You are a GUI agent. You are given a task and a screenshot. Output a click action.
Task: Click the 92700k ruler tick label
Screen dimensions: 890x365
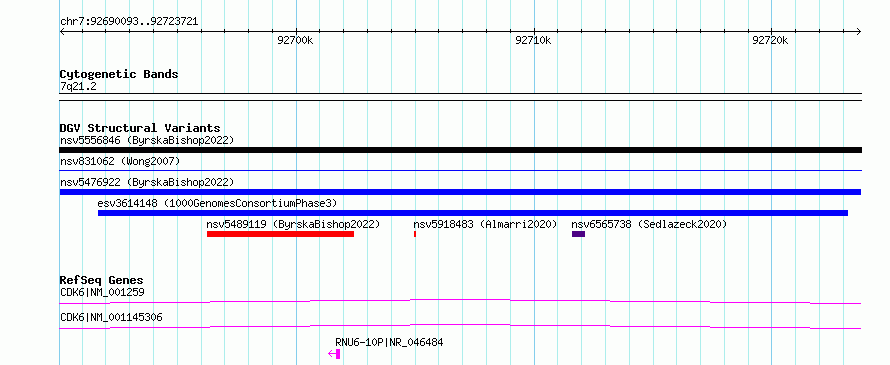(295, 40)
